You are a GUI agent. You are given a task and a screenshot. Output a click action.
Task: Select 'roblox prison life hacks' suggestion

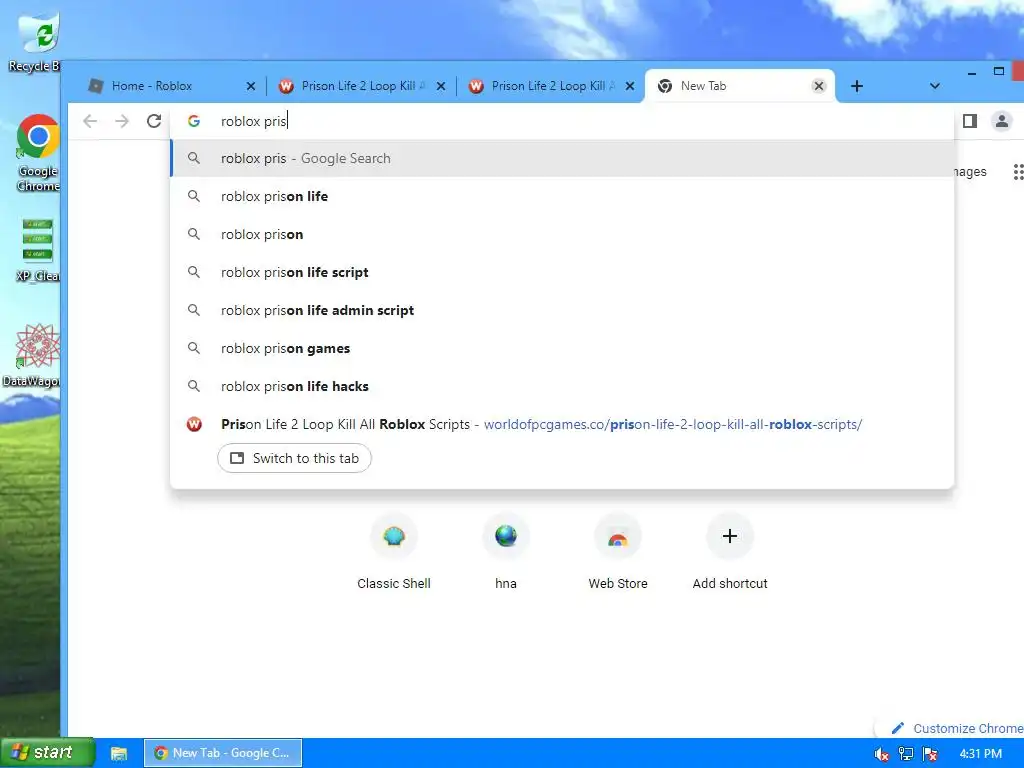(562, 385)
